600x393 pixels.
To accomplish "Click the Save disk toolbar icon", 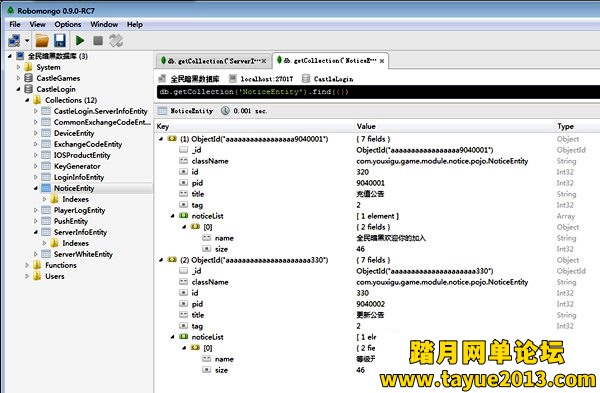I will click(x=60, y=40).
